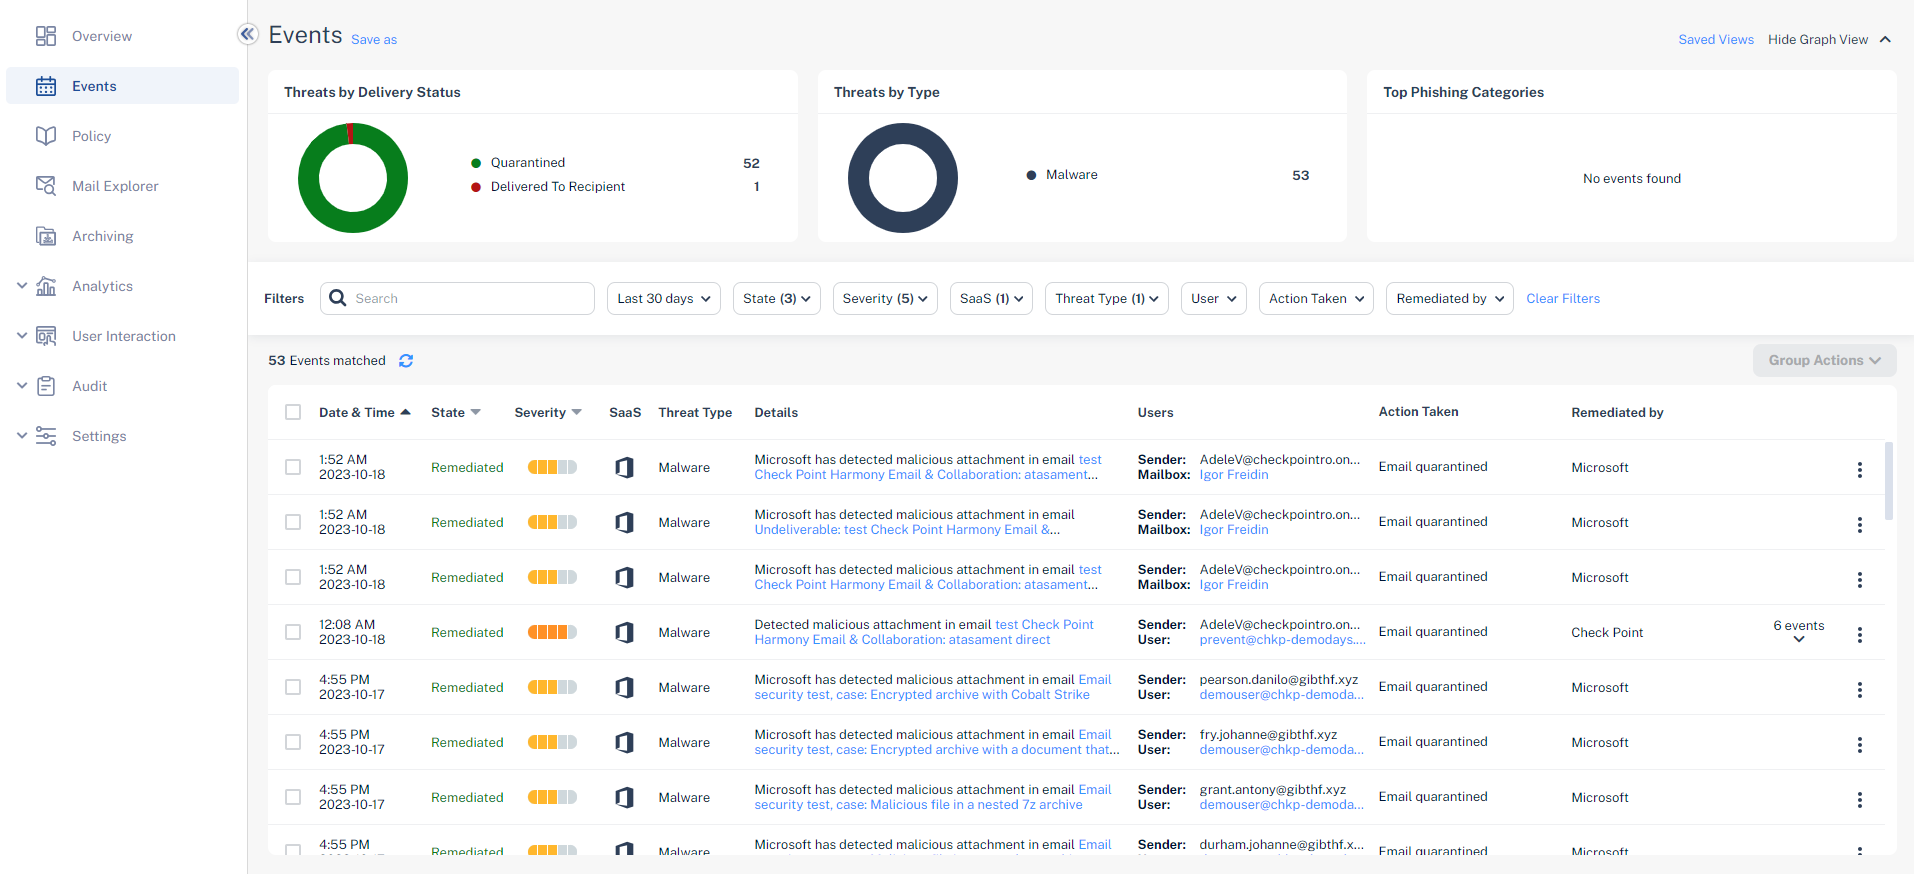The width and height of the screenshot is (1914, 874).
Task: Select all events header checkbox
Action: coord(293,412)
